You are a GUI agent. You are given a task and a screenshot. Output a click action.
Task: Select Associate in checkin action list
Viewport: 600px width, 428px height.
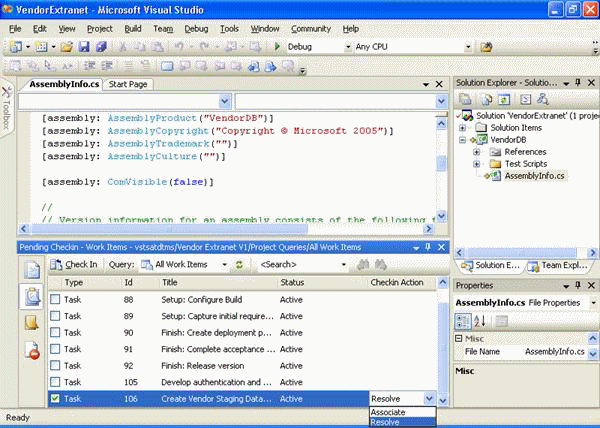(402, 412)
